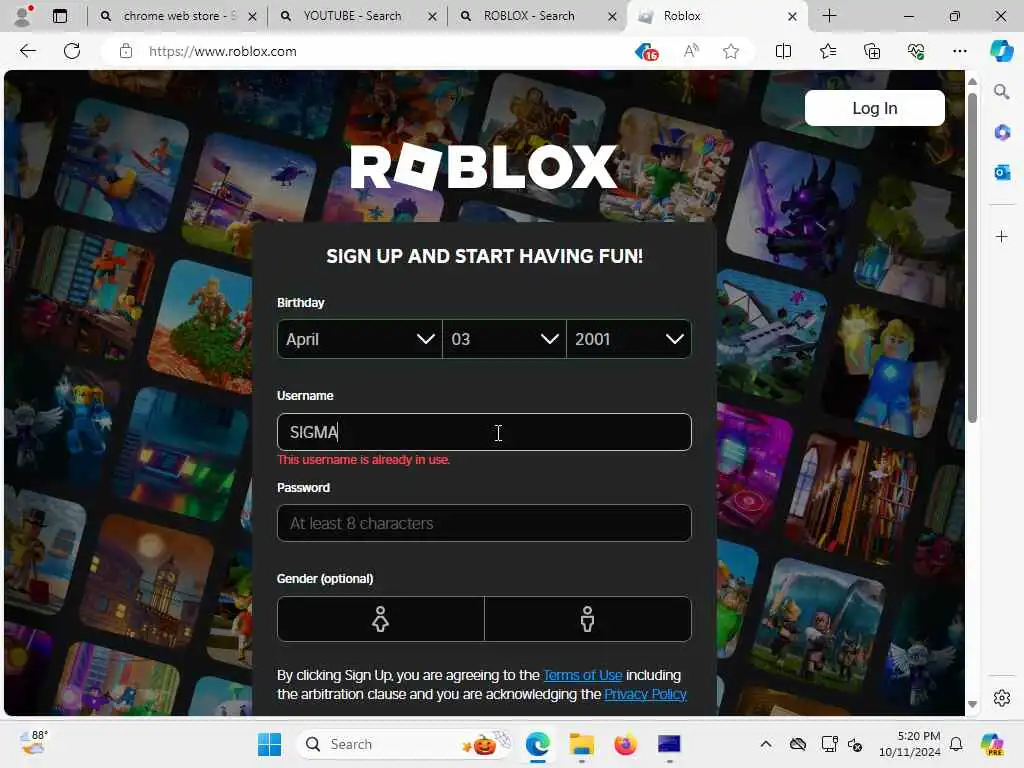This screenshot has width=1024, height=768.
Task: Add sidebar app plus icon
Action: click(x=1002, y=236)
